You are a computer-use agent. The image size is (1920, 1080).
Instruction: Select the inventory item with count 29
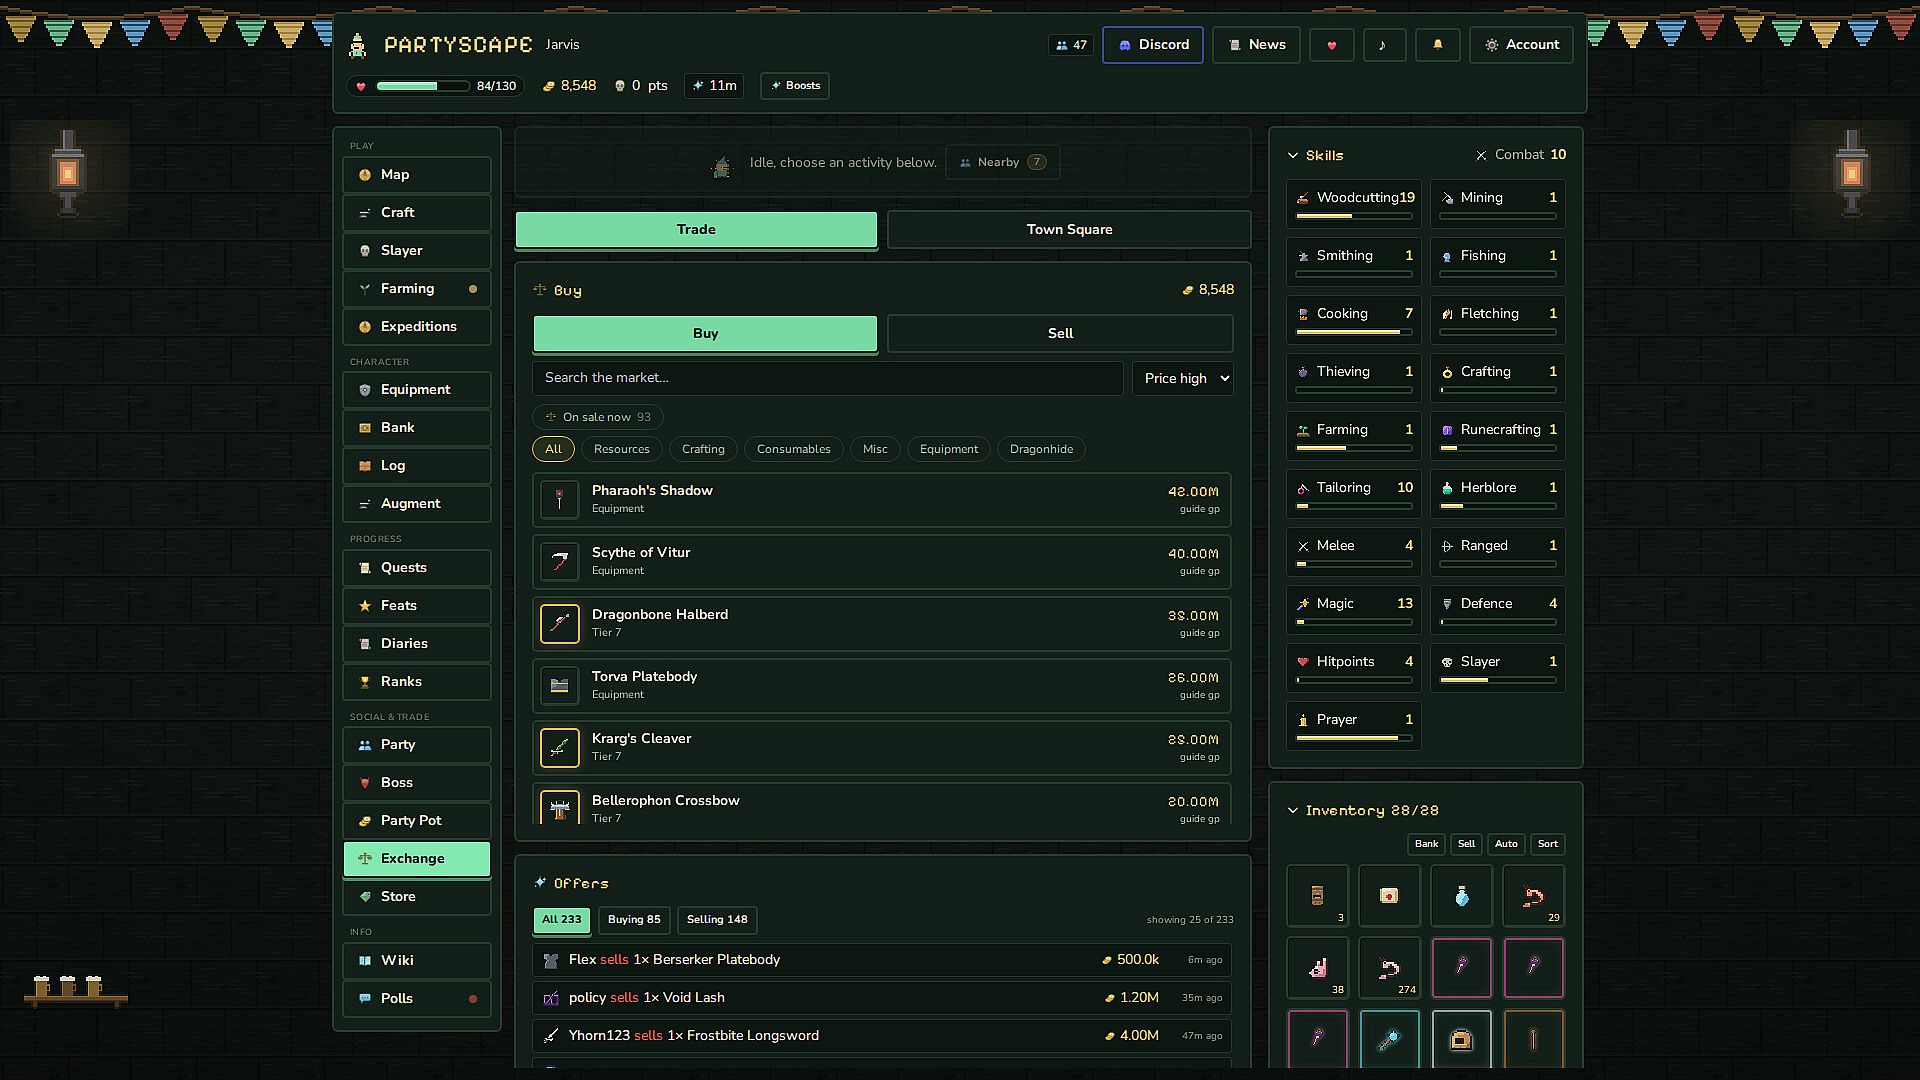(x=1533, y=896)
